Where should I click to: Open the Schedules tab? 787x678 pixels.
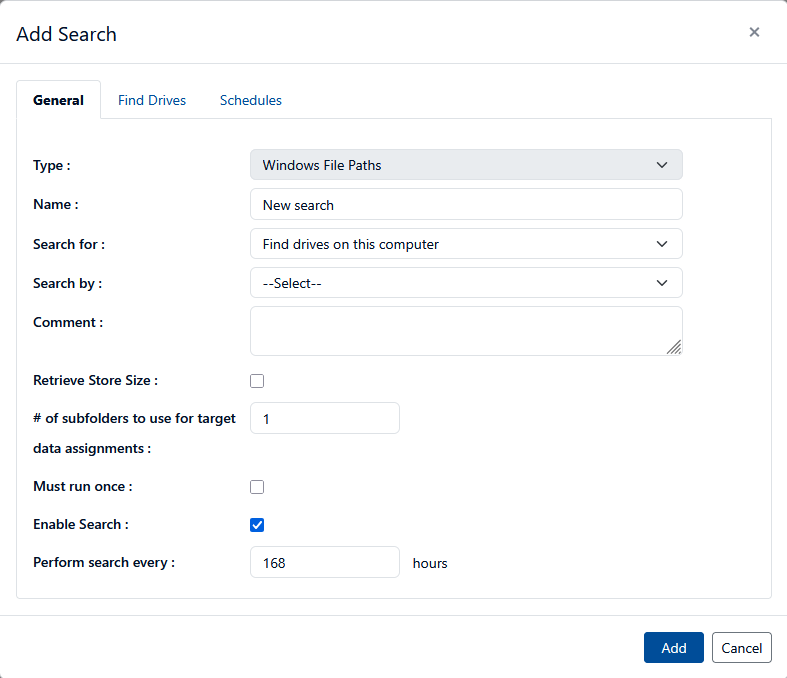point(251,100)
